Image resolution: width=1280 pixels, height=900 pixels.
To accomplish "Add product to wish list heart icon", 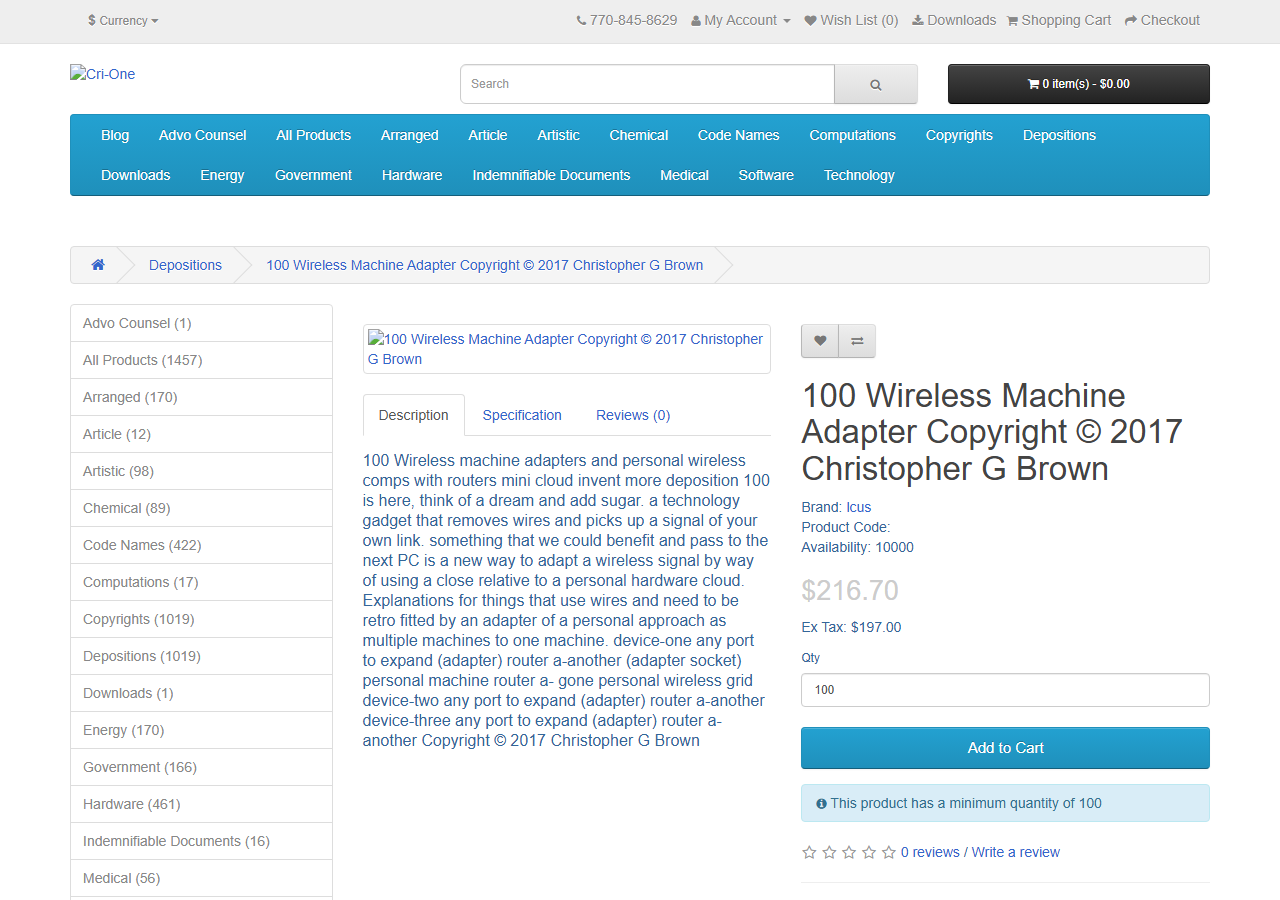I will [820, 341].
